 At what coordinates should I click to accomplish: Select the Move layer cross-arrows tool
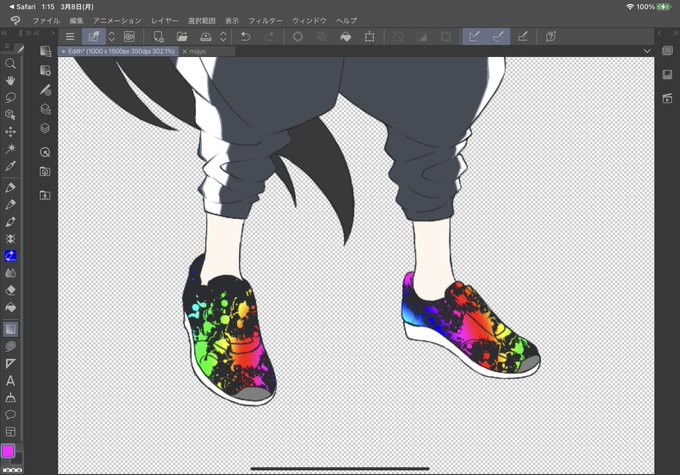pyautogui.click(x=10, y=131)
